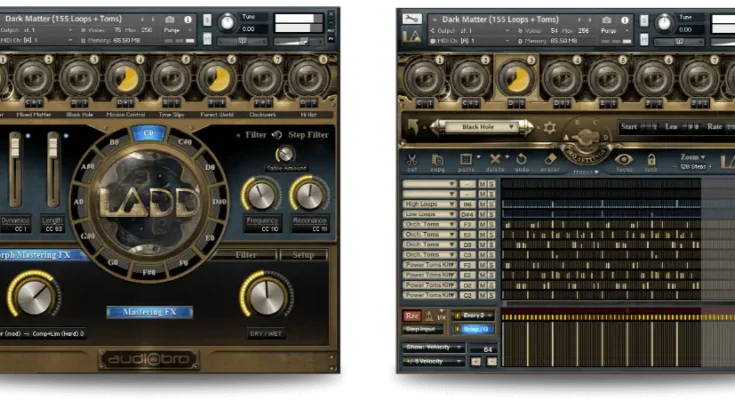This screenshot has height=400, width=735.
Task: Mute the High Loops track
Action: pyautogui.click(x=481, y=204)
